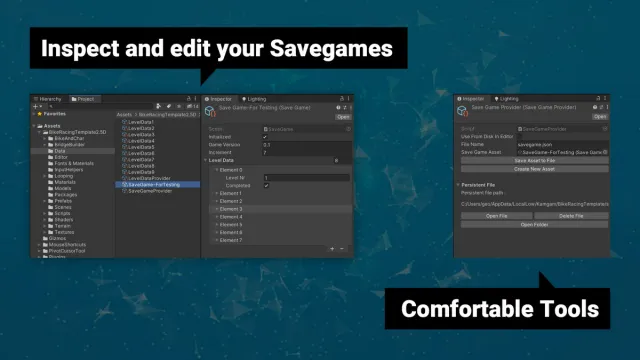Click object picker beside SaveGameProvider script field
The height and width of the screenshot is (360, 640).
pyautogui.click(x=605, y=129)
